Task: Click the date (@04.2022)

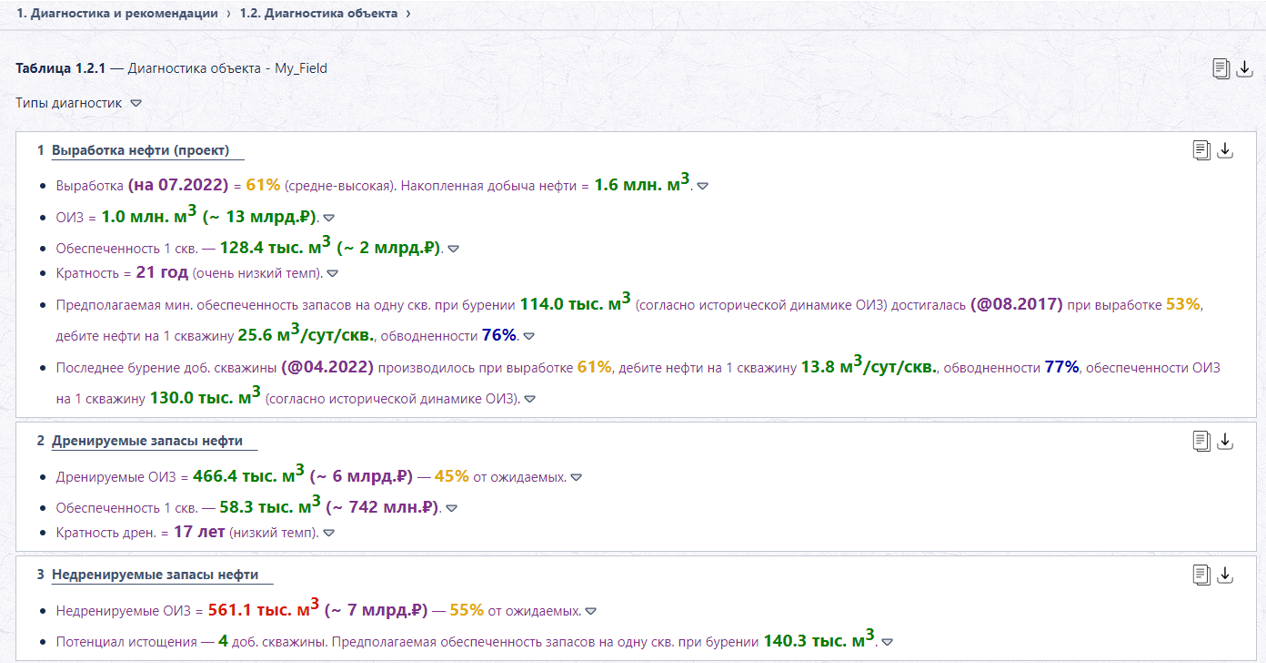Action: click(327, 367)
